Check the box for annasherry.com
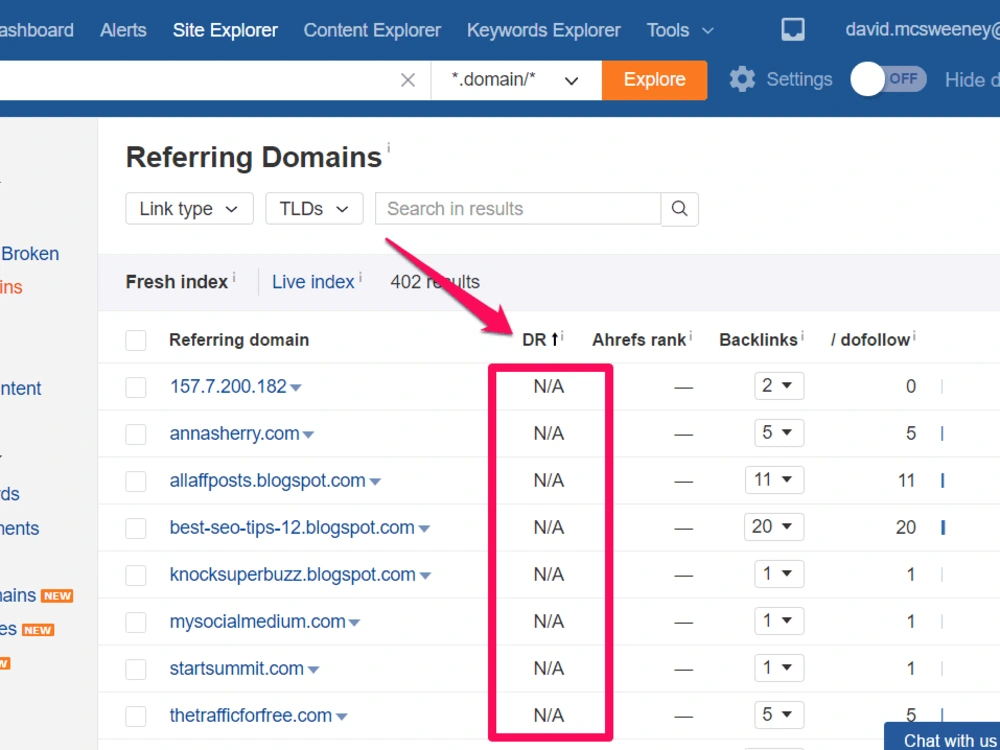This screenshot has width=1000, height=750. (x=136, y=434)
